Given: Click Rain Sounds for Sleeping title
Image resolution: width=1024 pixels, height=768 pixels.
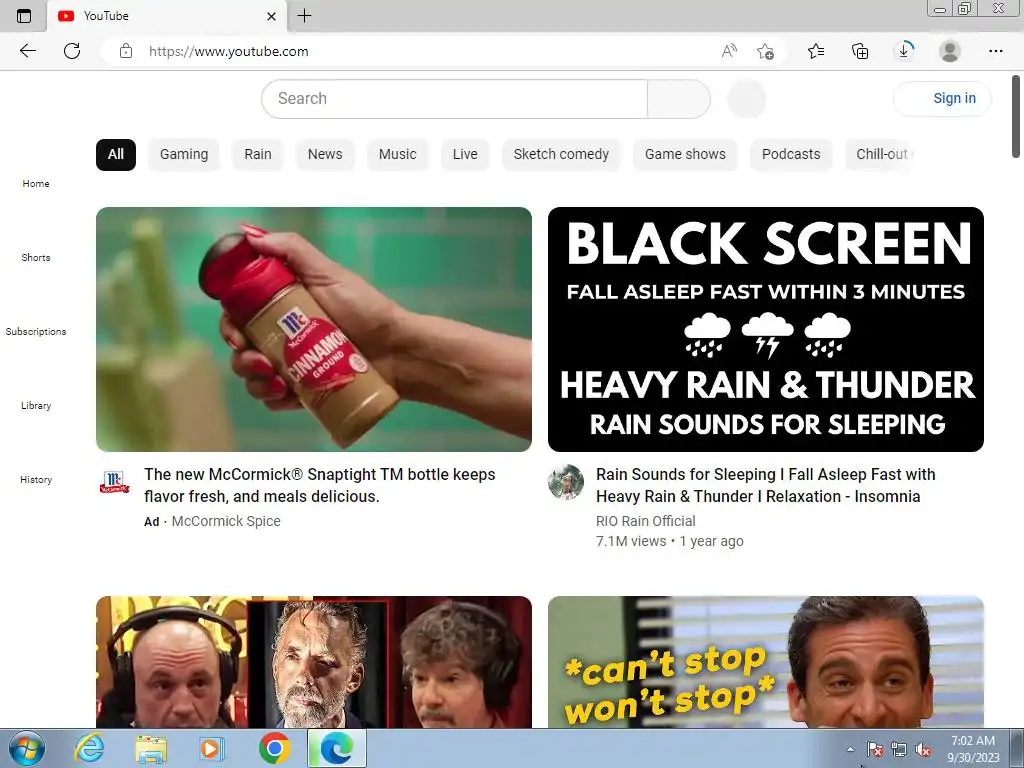Looking at the screenshot, I should click(x=765, y=485).
